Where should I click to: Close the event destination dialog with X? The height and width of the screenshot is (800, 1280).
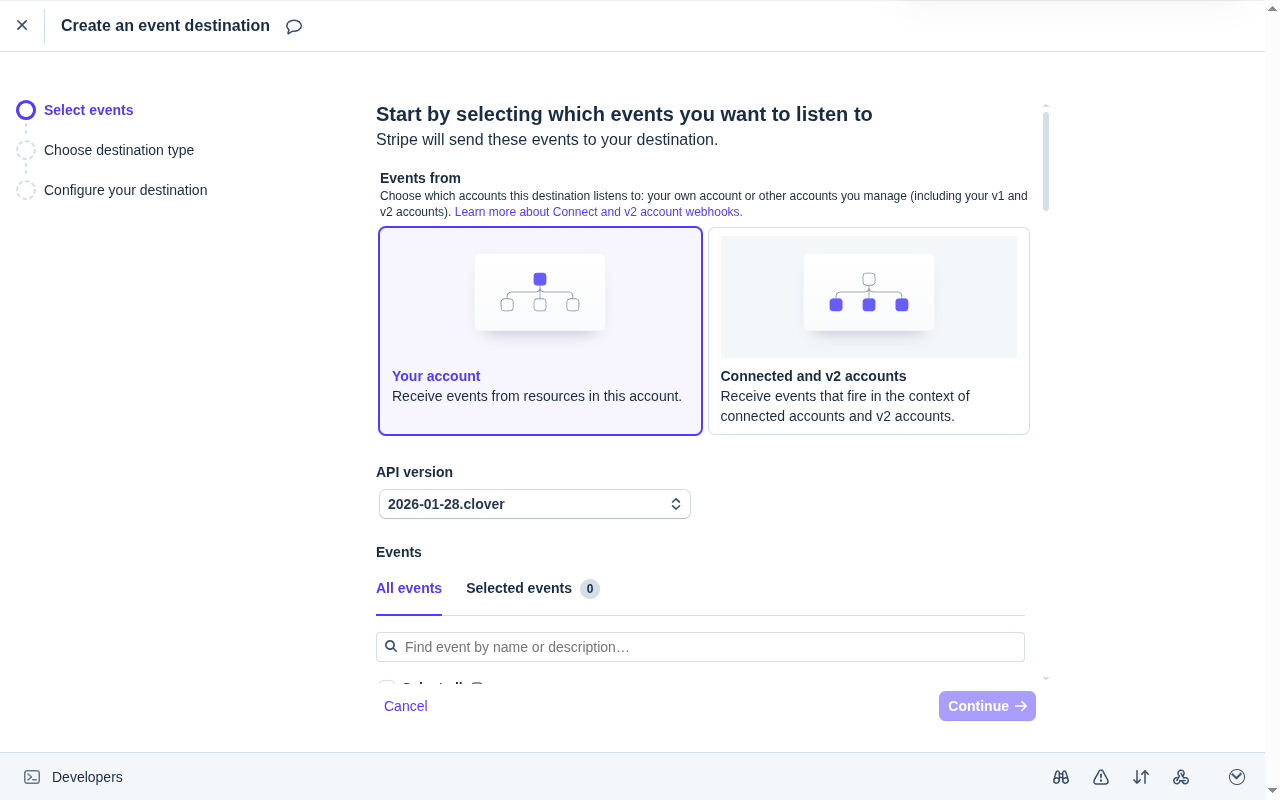(x=22, y=25)
